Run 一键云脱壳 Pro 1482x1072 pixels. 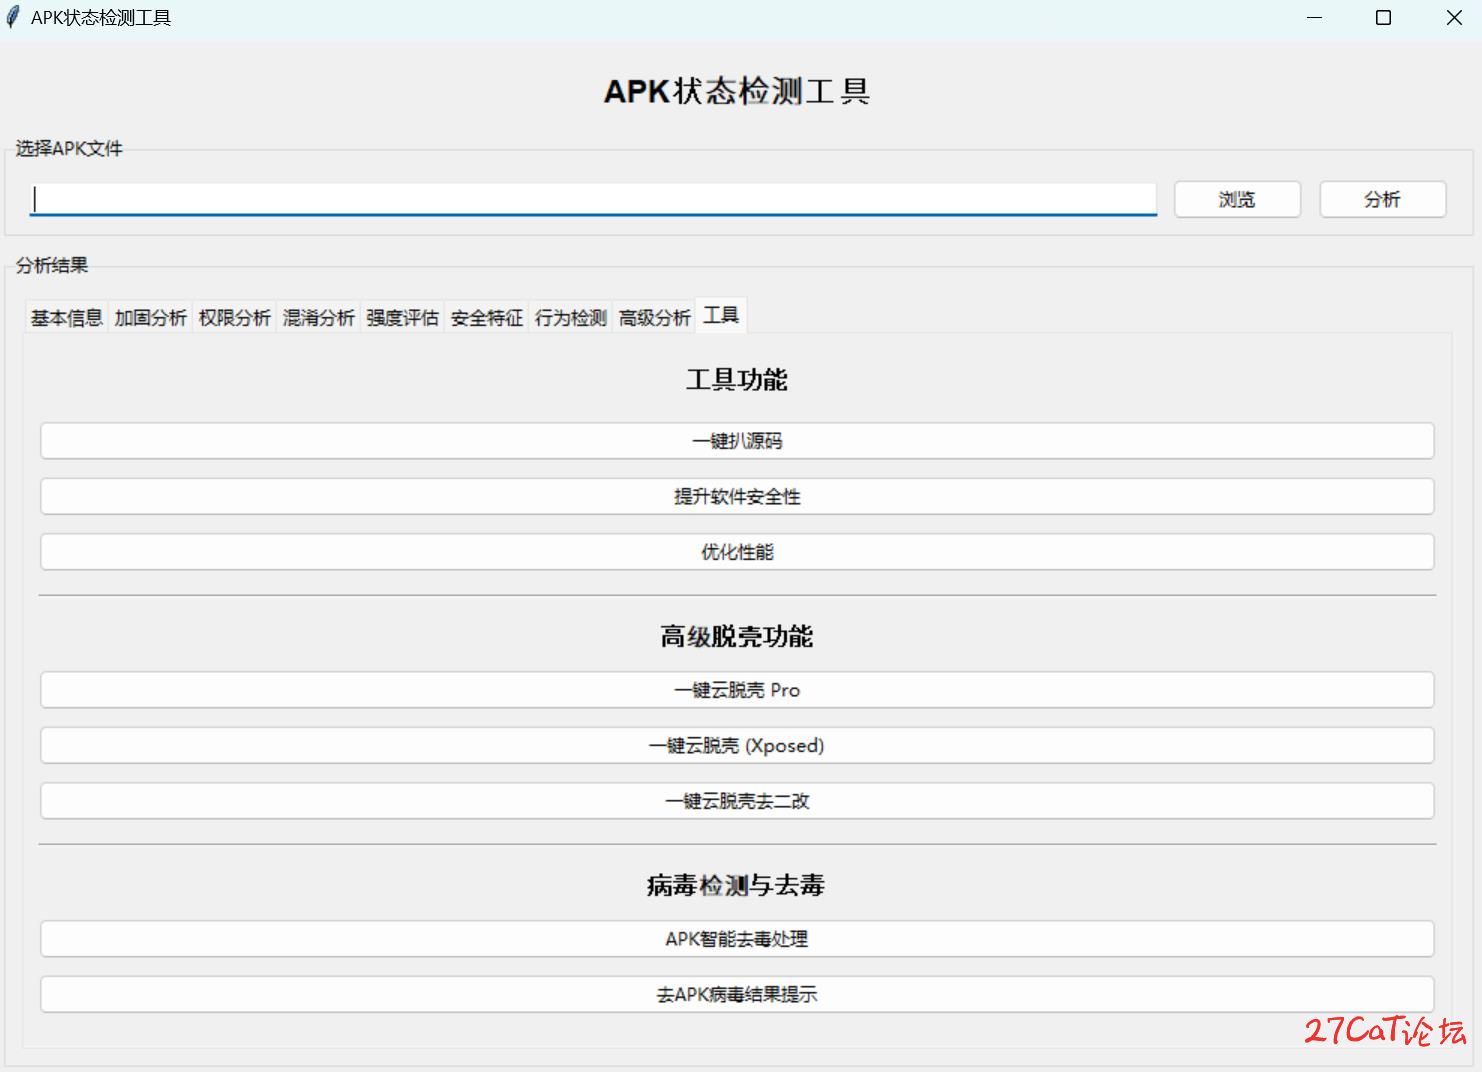click(x=737, y=690)
